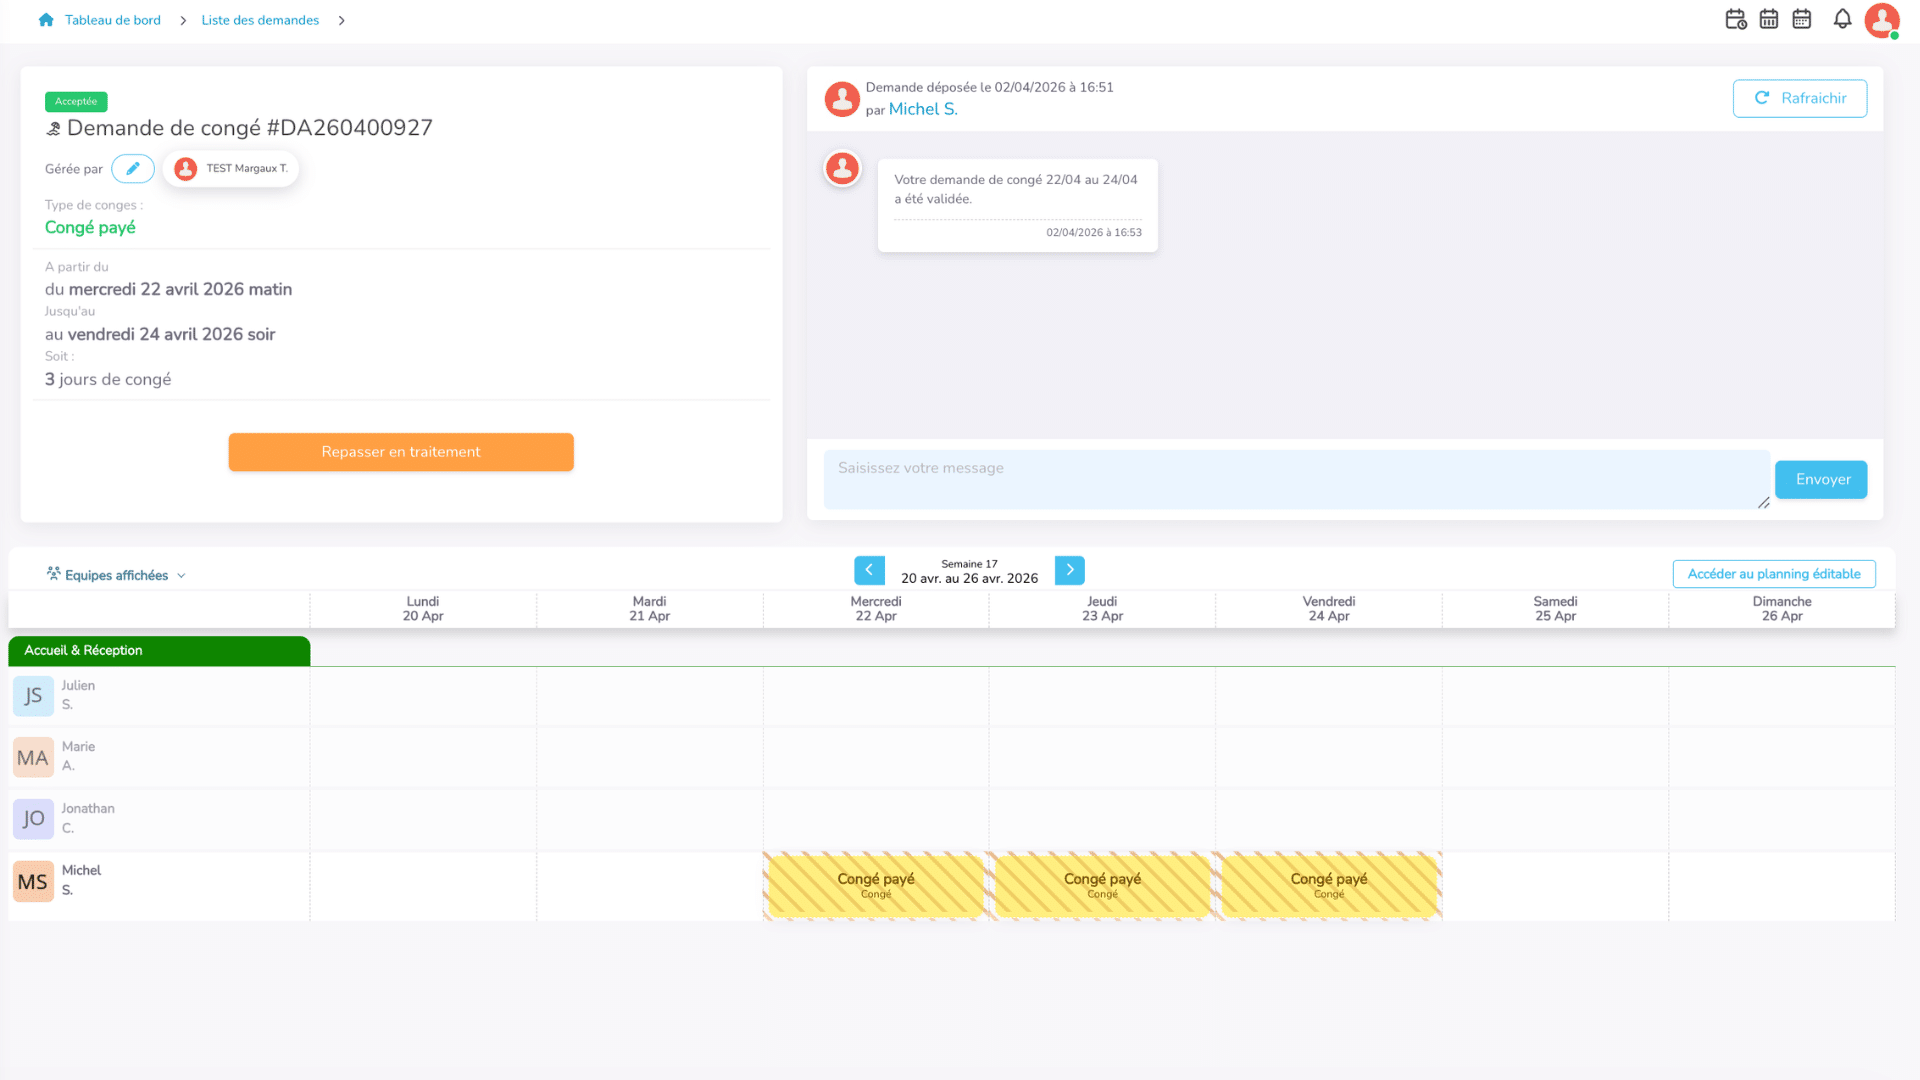Click the JS avatar for Julien S.
This screenshot has width=1920, height=1080.
33,696
